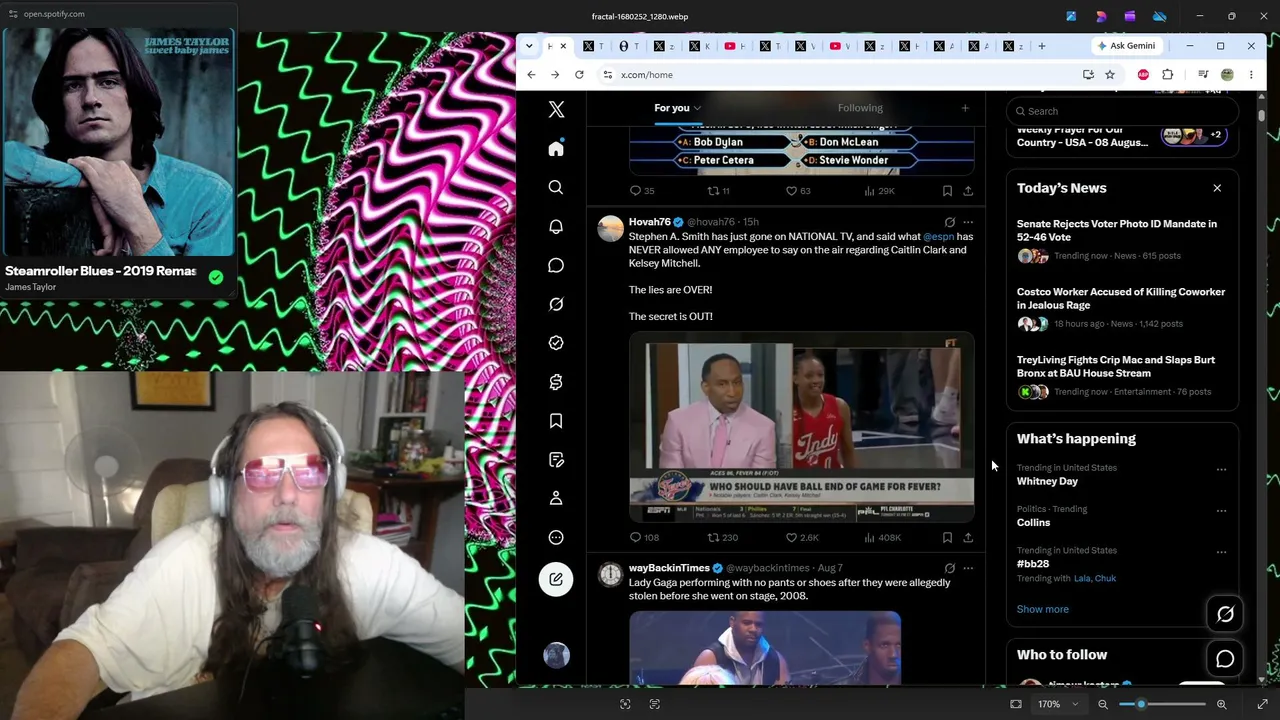Open Chrome tab search dropdown arrow
1280x720 pixels.
(x=531, y=46)
